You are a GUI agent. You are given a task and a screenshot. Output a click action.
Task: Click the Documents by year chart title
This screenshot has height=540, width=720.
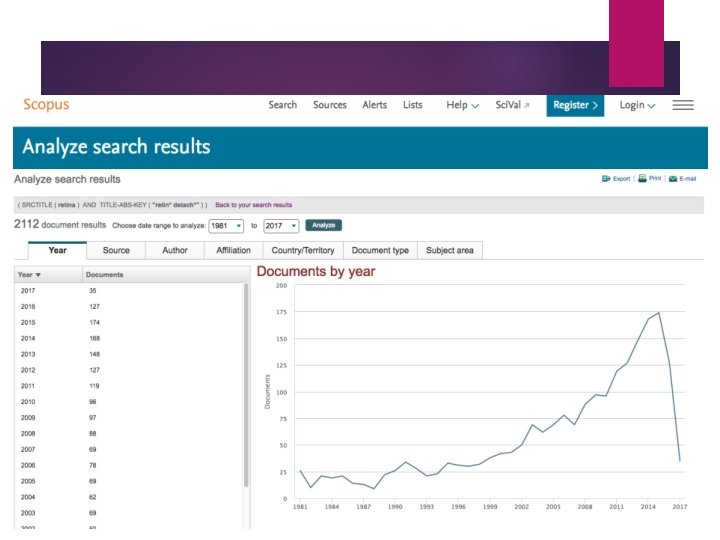(x=316, y=271)
